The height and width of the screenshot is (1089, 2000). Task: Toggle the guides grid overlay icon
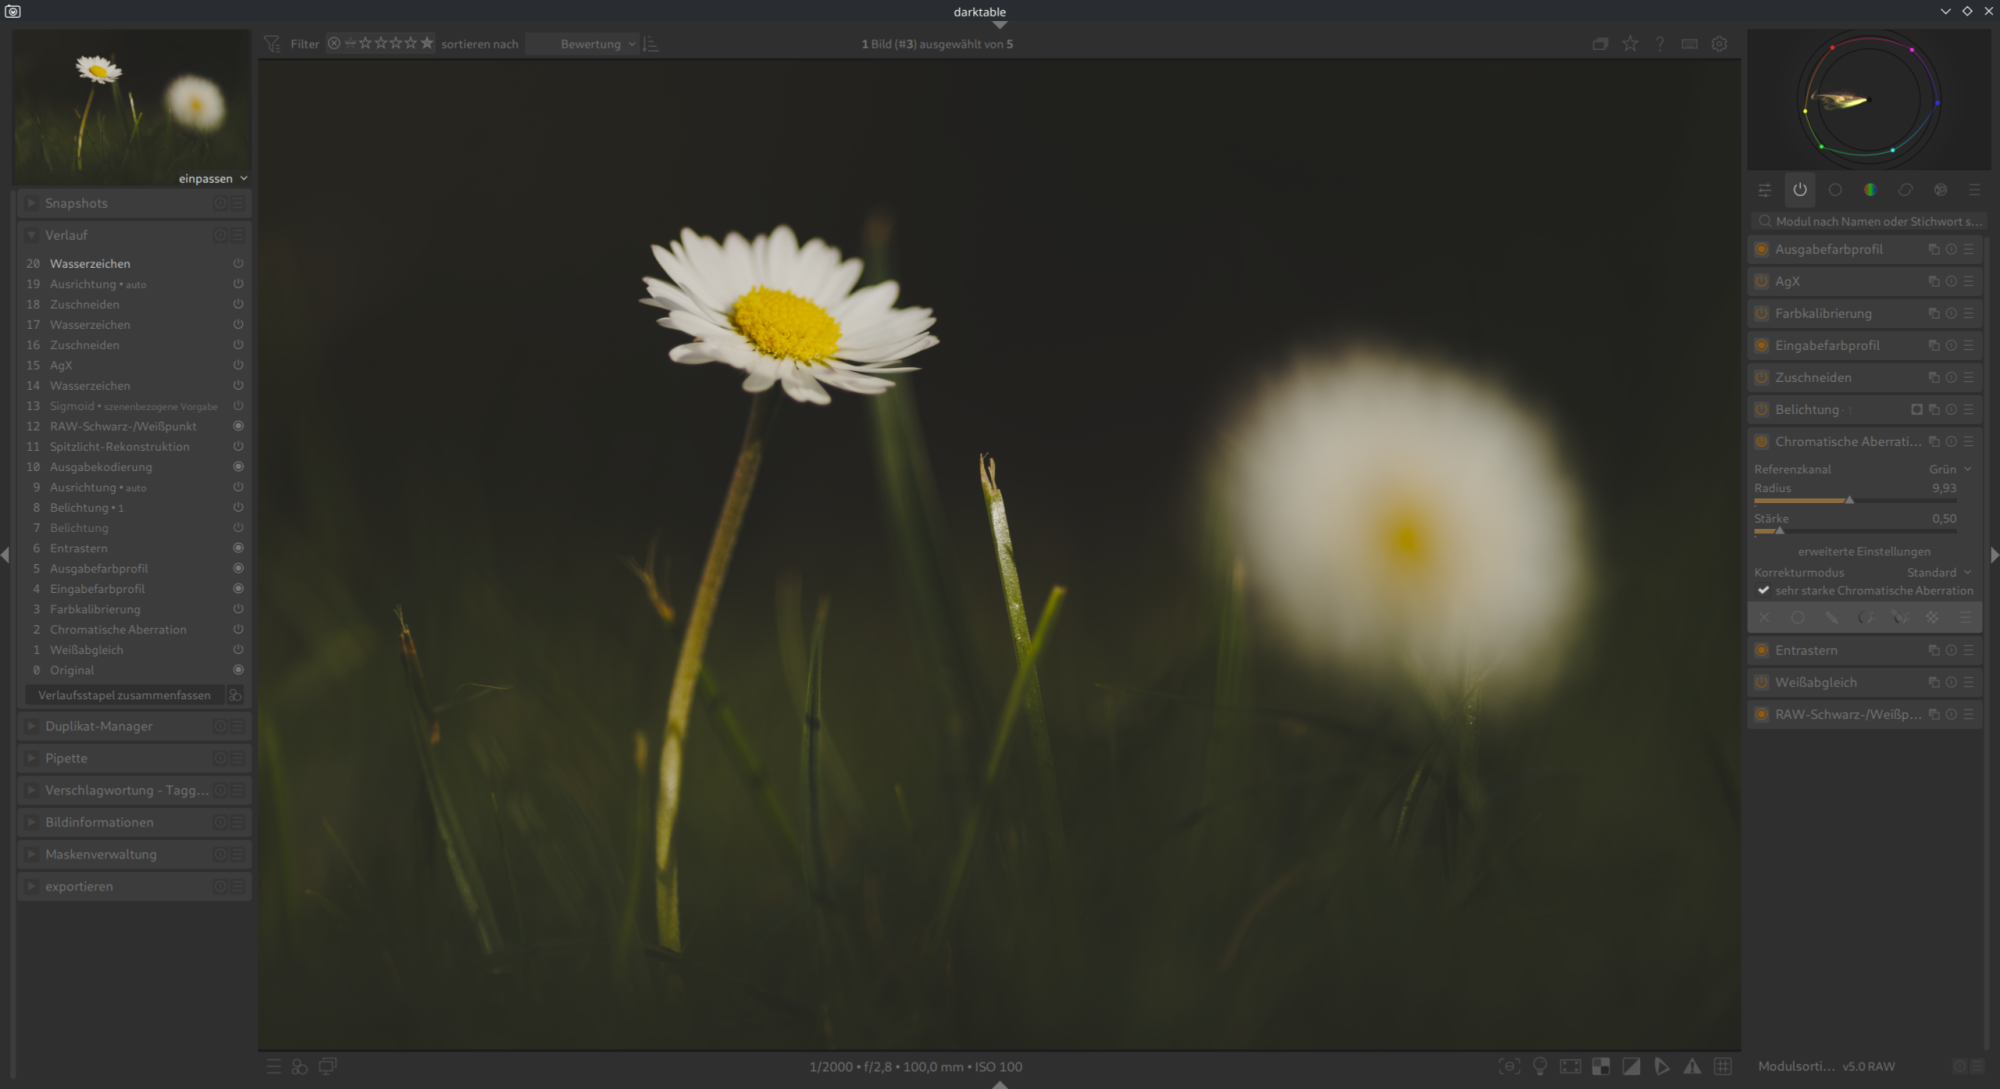tap(1723, 1067)
